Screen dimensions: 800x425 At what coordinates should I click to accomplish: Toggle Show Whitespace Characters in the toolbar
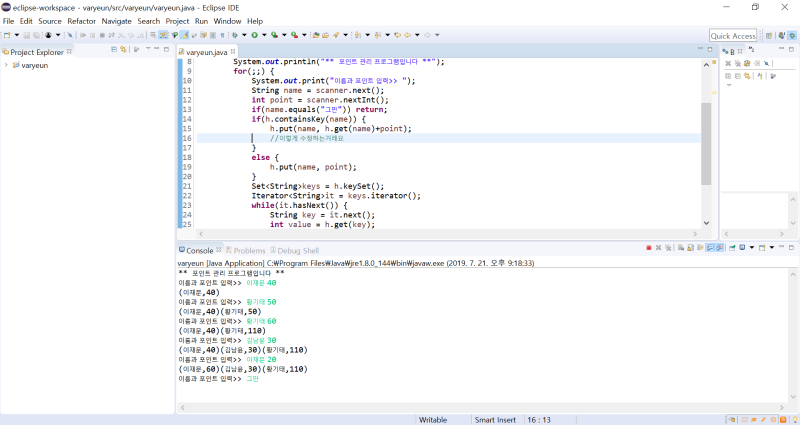[222, 35]
